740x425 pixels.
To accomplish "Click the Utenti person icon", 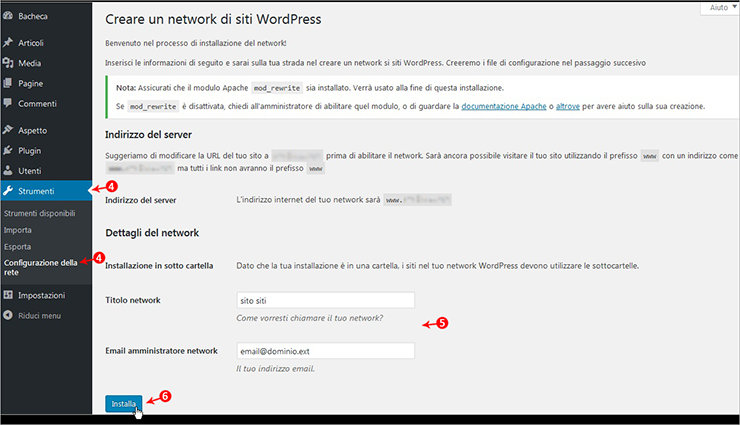I will tap(8, 170).
